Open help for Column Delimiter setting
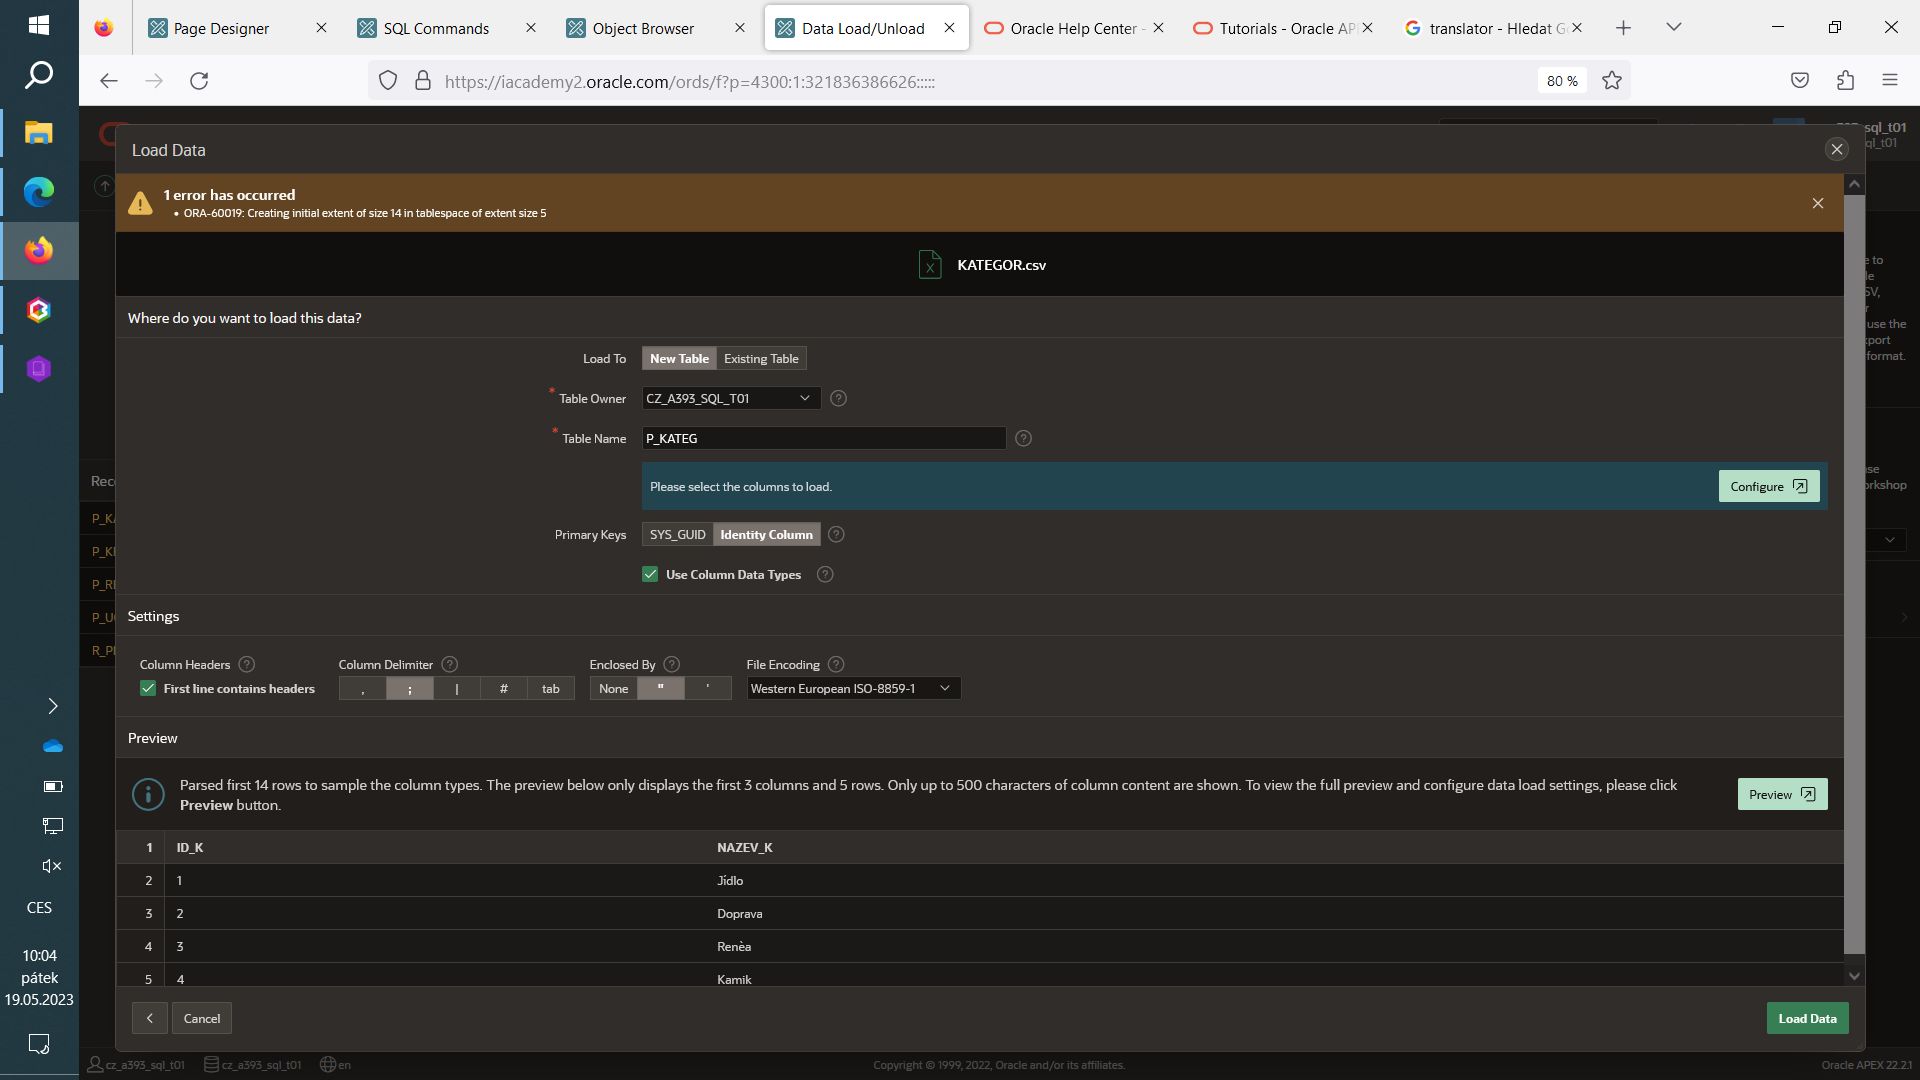 [450, 664]
